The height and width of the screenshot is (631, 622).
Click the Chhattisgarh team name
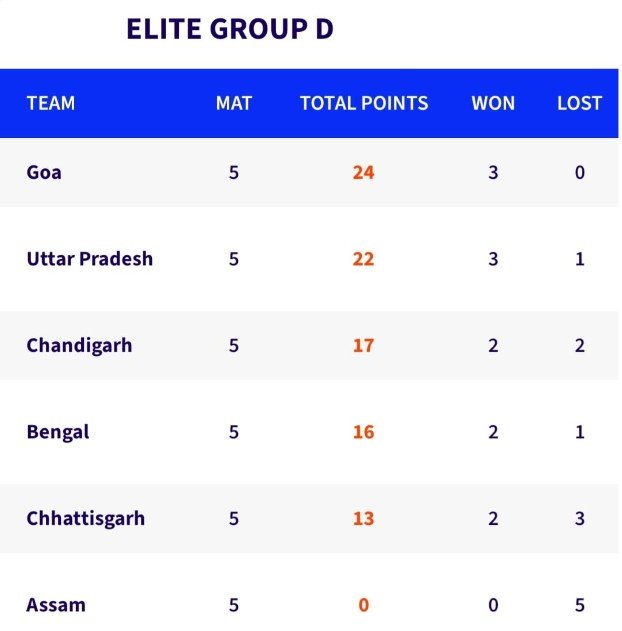point(86,518)
